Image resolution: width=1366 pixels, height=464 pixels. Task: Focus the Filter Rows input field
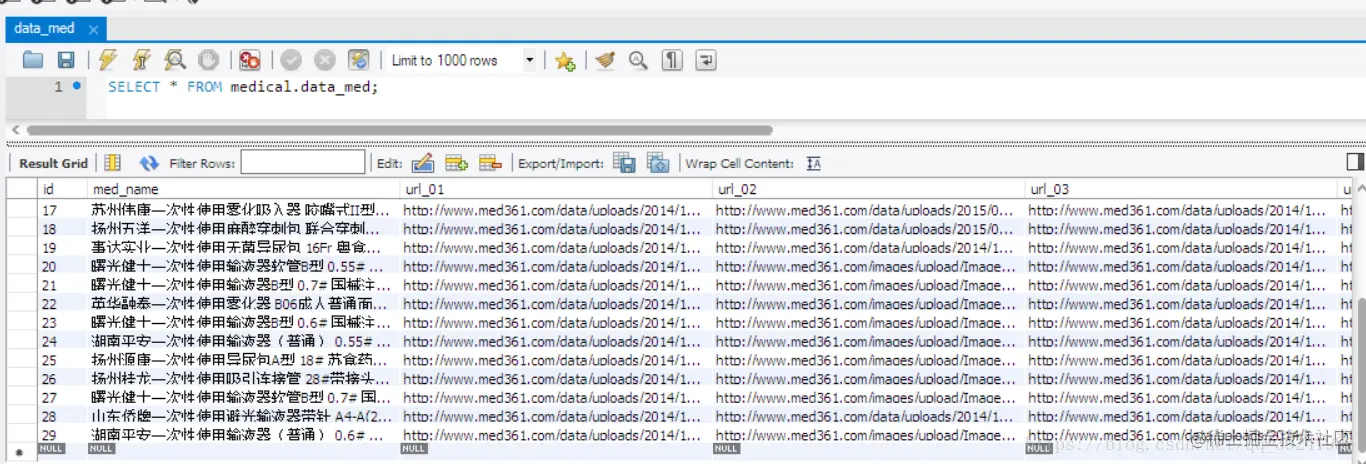pos(303,163)
